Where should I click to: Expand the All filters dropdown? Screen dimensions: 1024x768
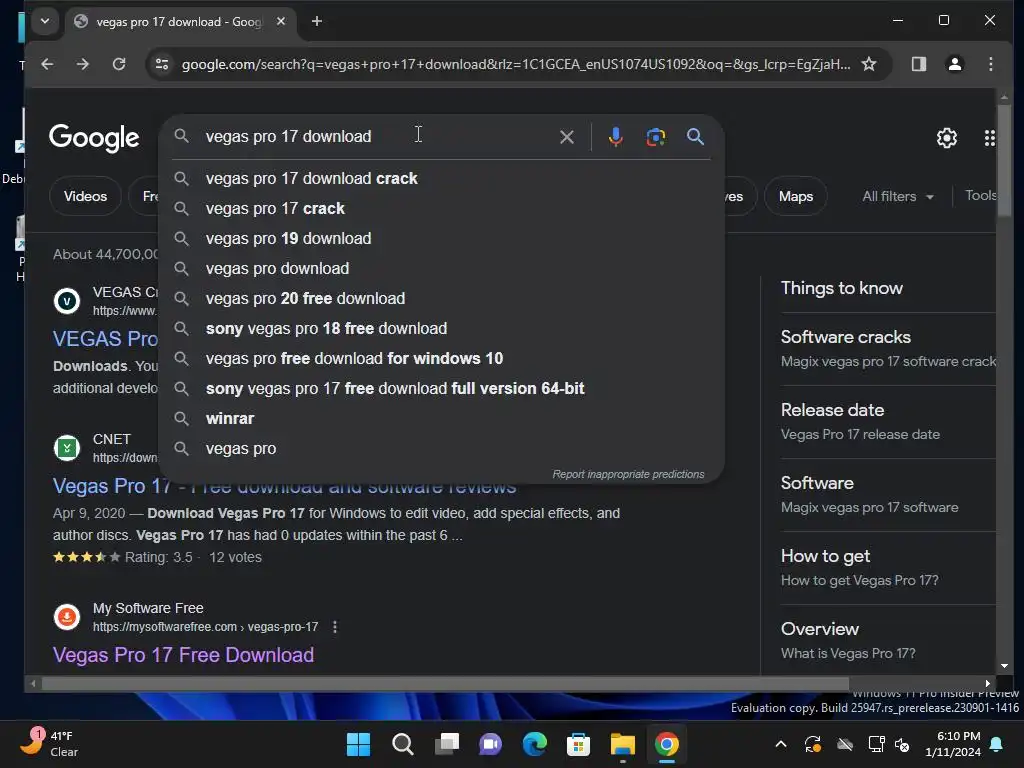pyautogui.click(x=897, y=196)
